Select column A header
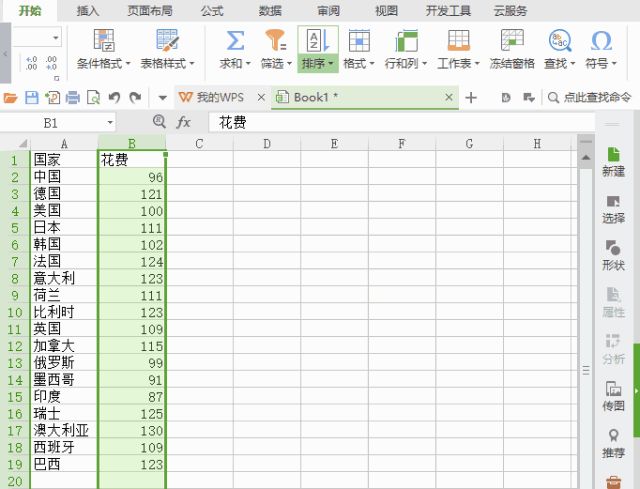This screenshot has height=489, width=640. [64, 143]
